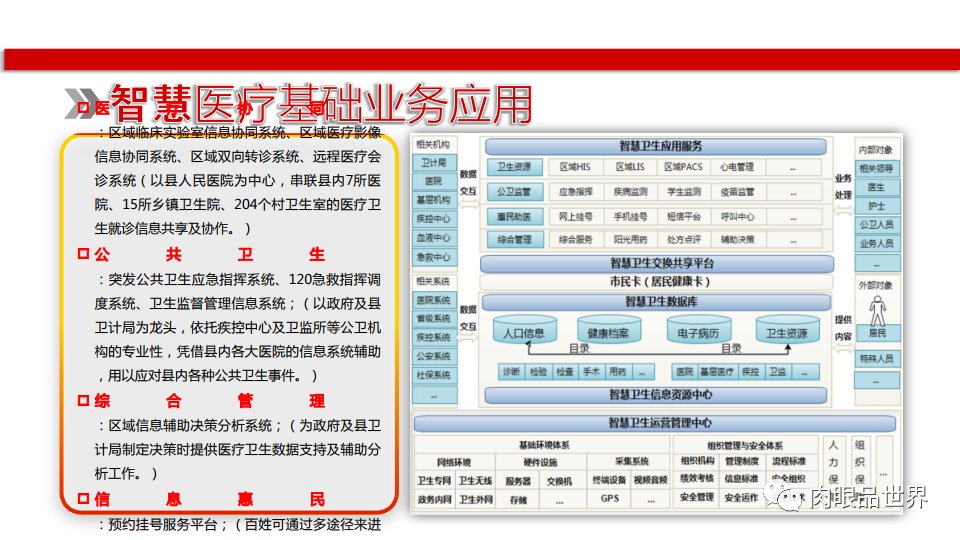Click the 区域LIS cell
The width and height of the screenshot is (960, 540).
(630, 167)
